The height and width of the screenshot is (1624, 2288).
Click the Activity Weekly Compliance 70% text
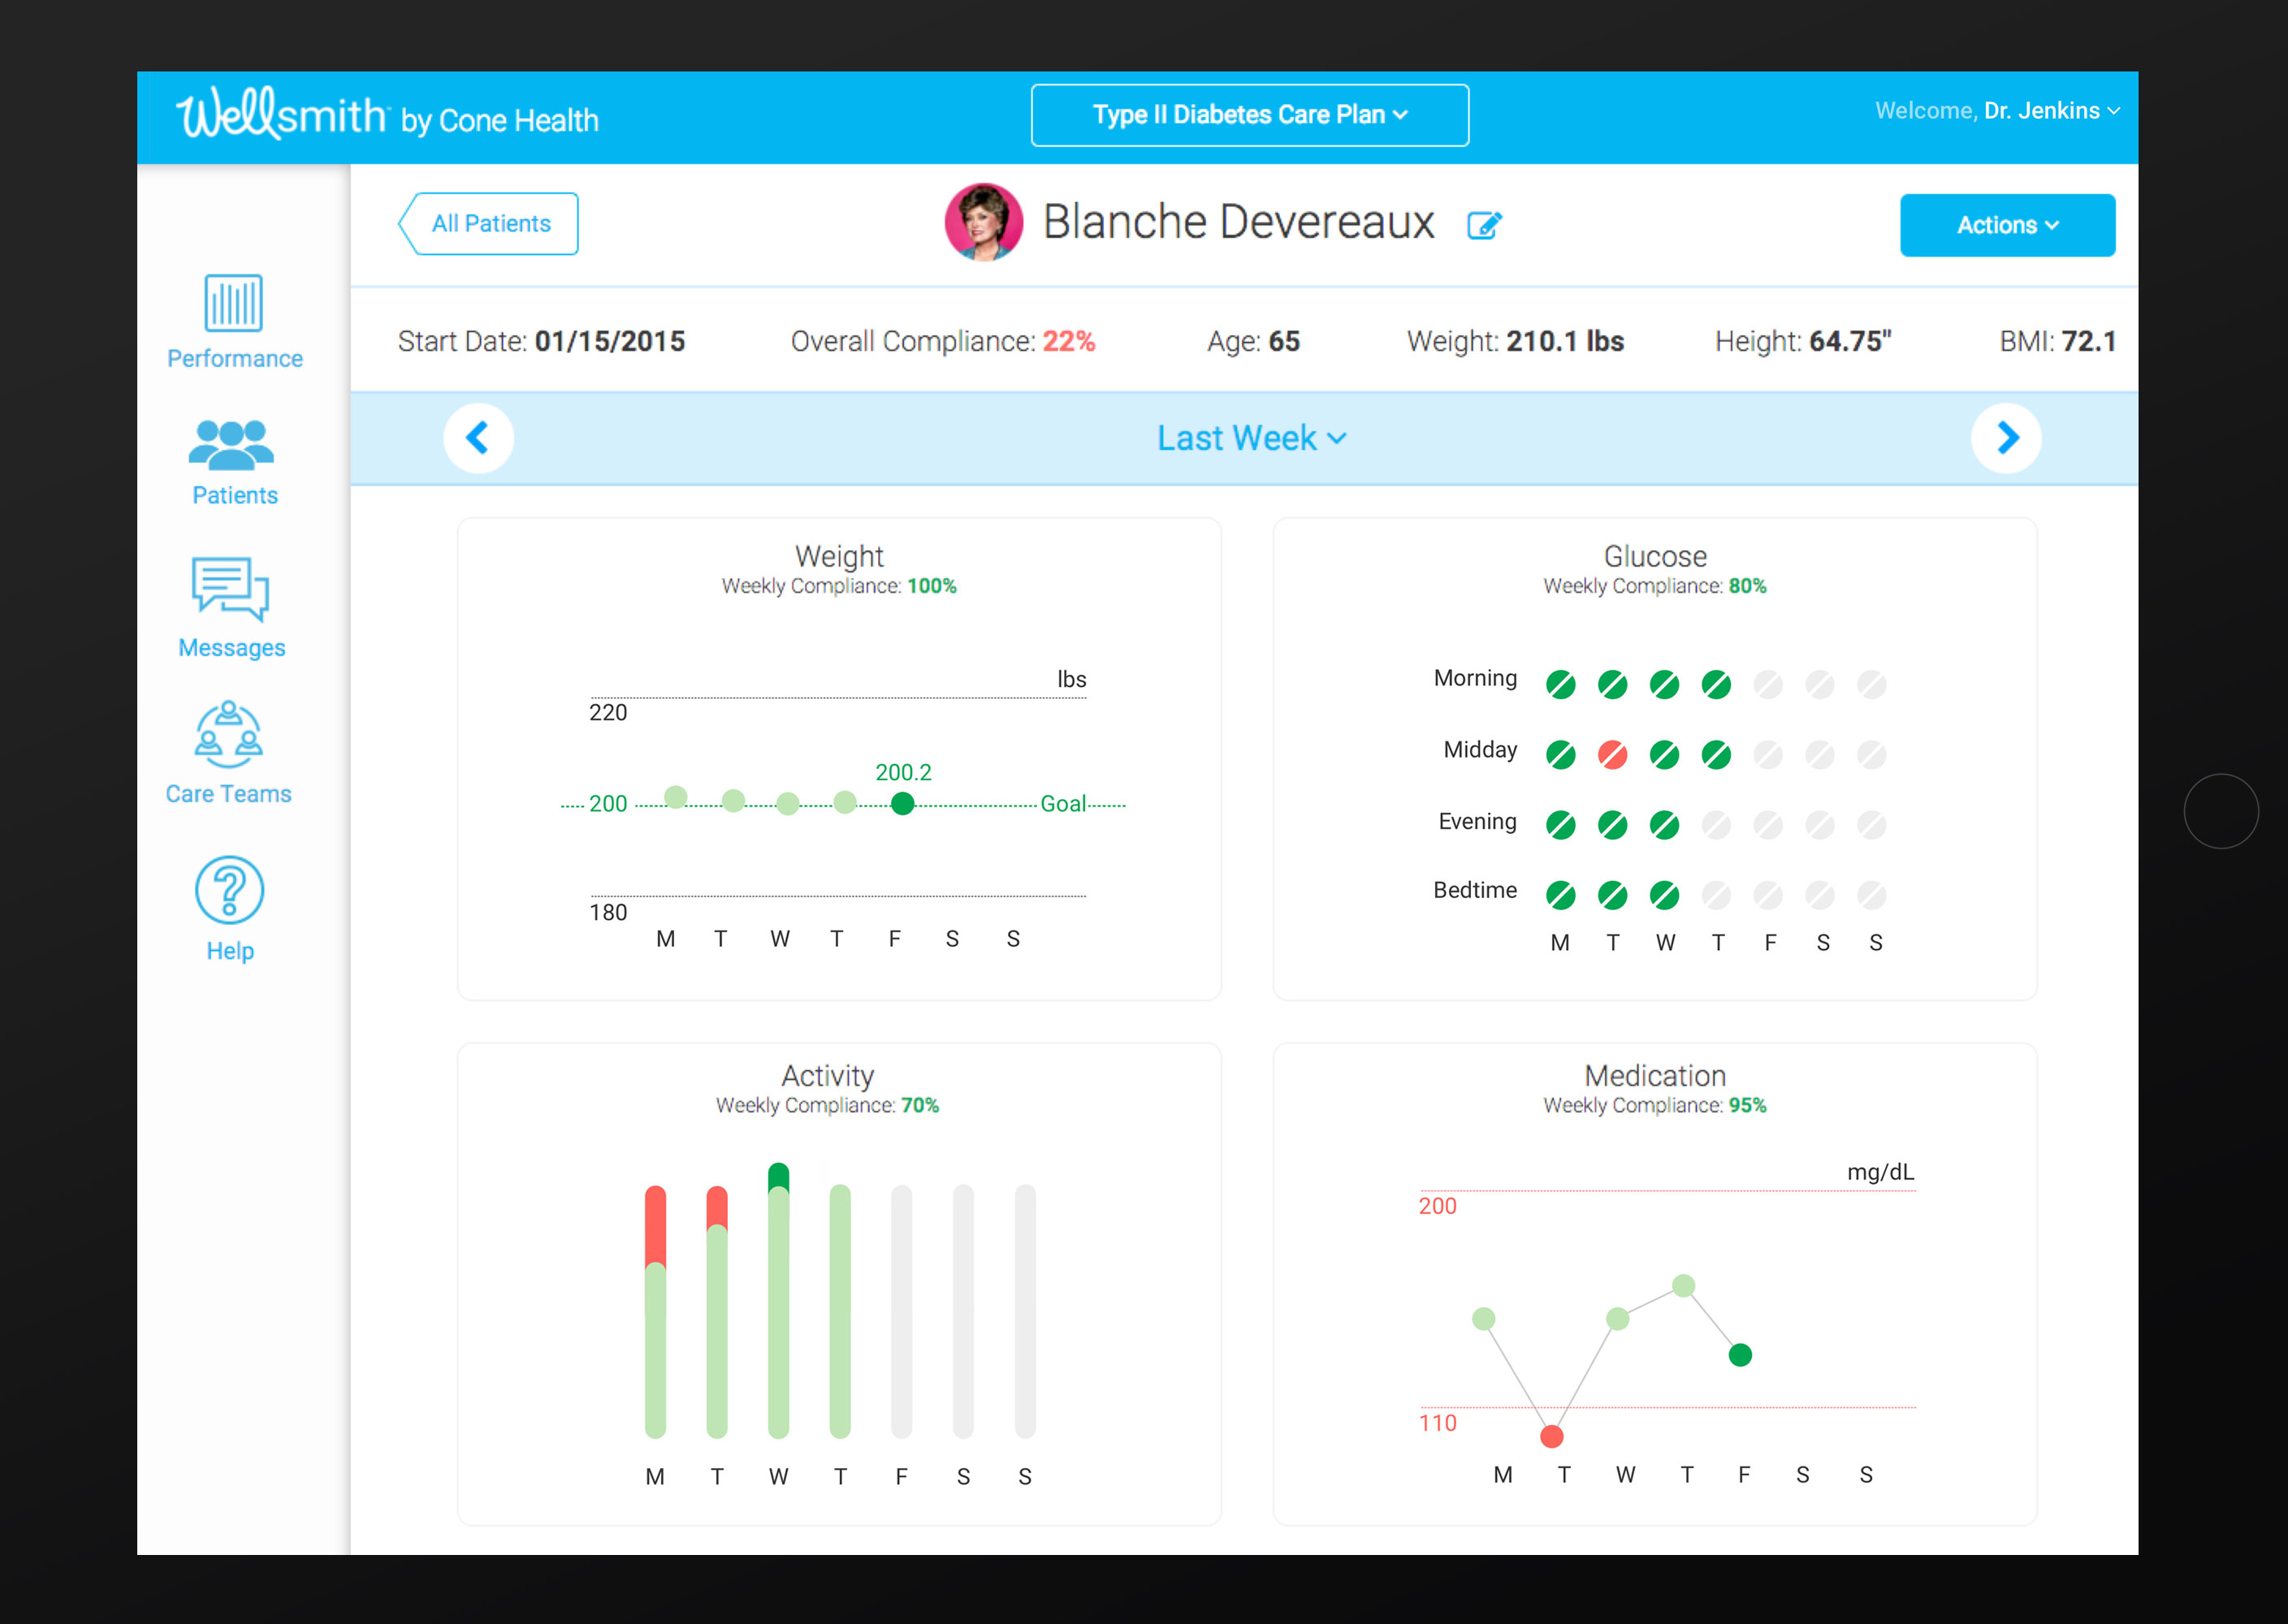tap(827, 1105)
